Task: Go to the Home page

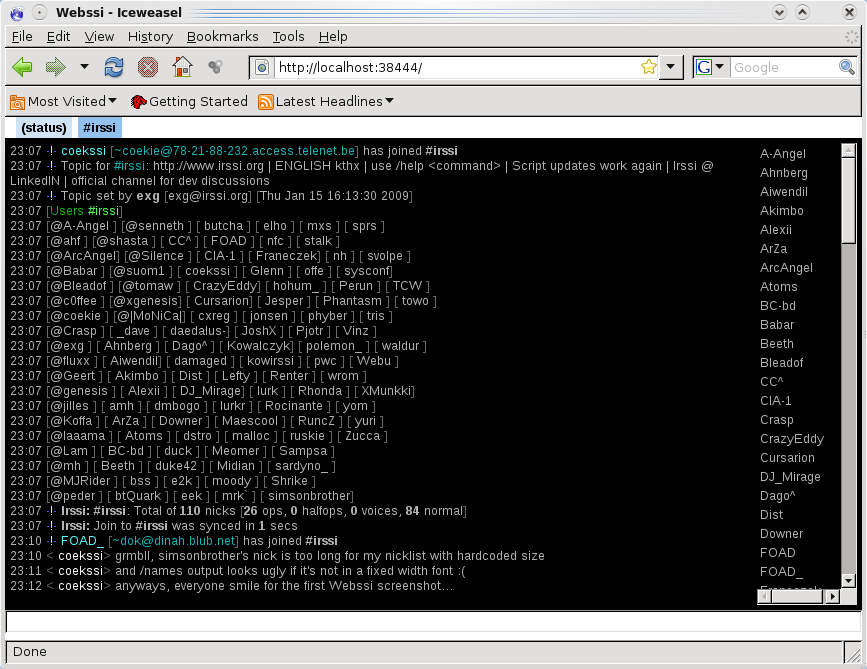Action: point(181,67)
